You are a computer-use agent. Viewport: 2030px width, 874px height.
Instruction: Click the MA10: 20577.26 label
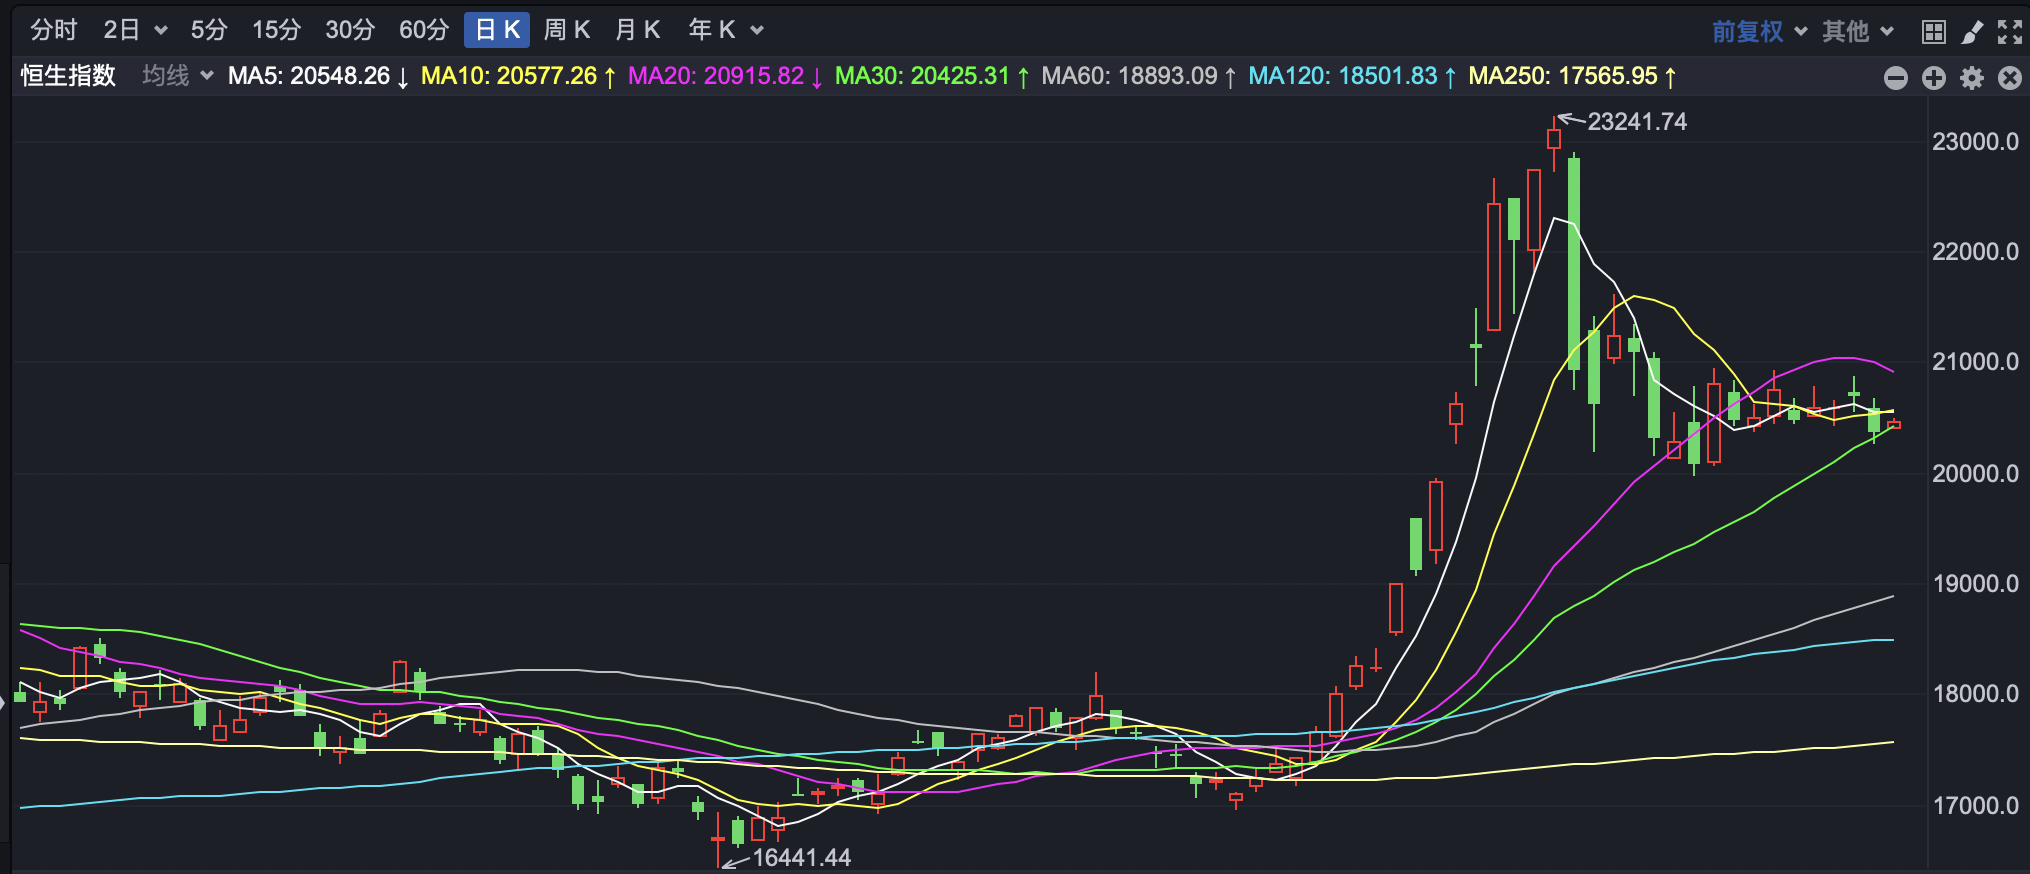[518, 76]
